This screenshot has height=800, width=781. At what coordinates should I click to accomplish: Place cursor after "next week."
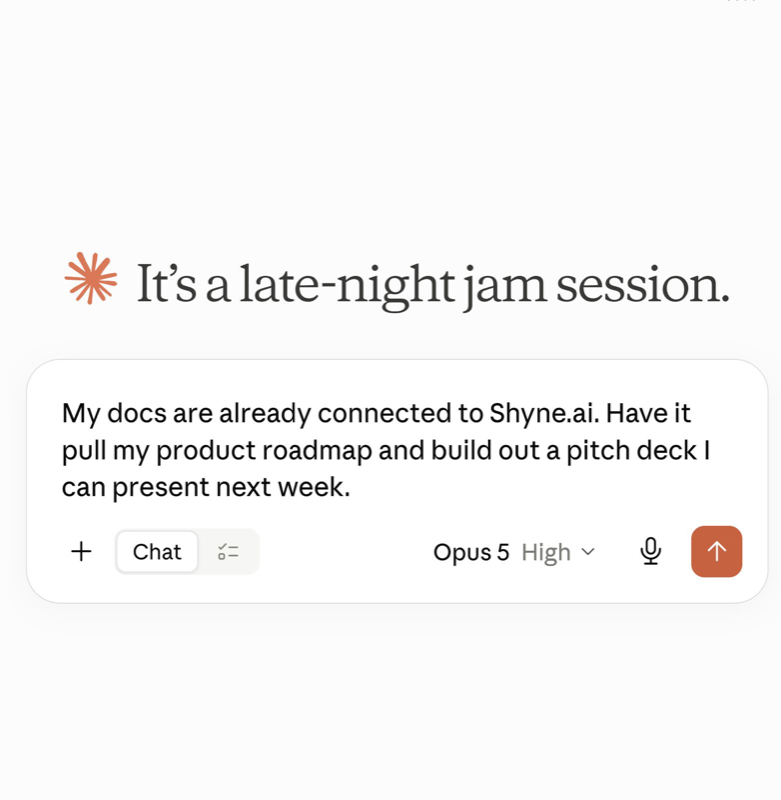pos(351,487)
